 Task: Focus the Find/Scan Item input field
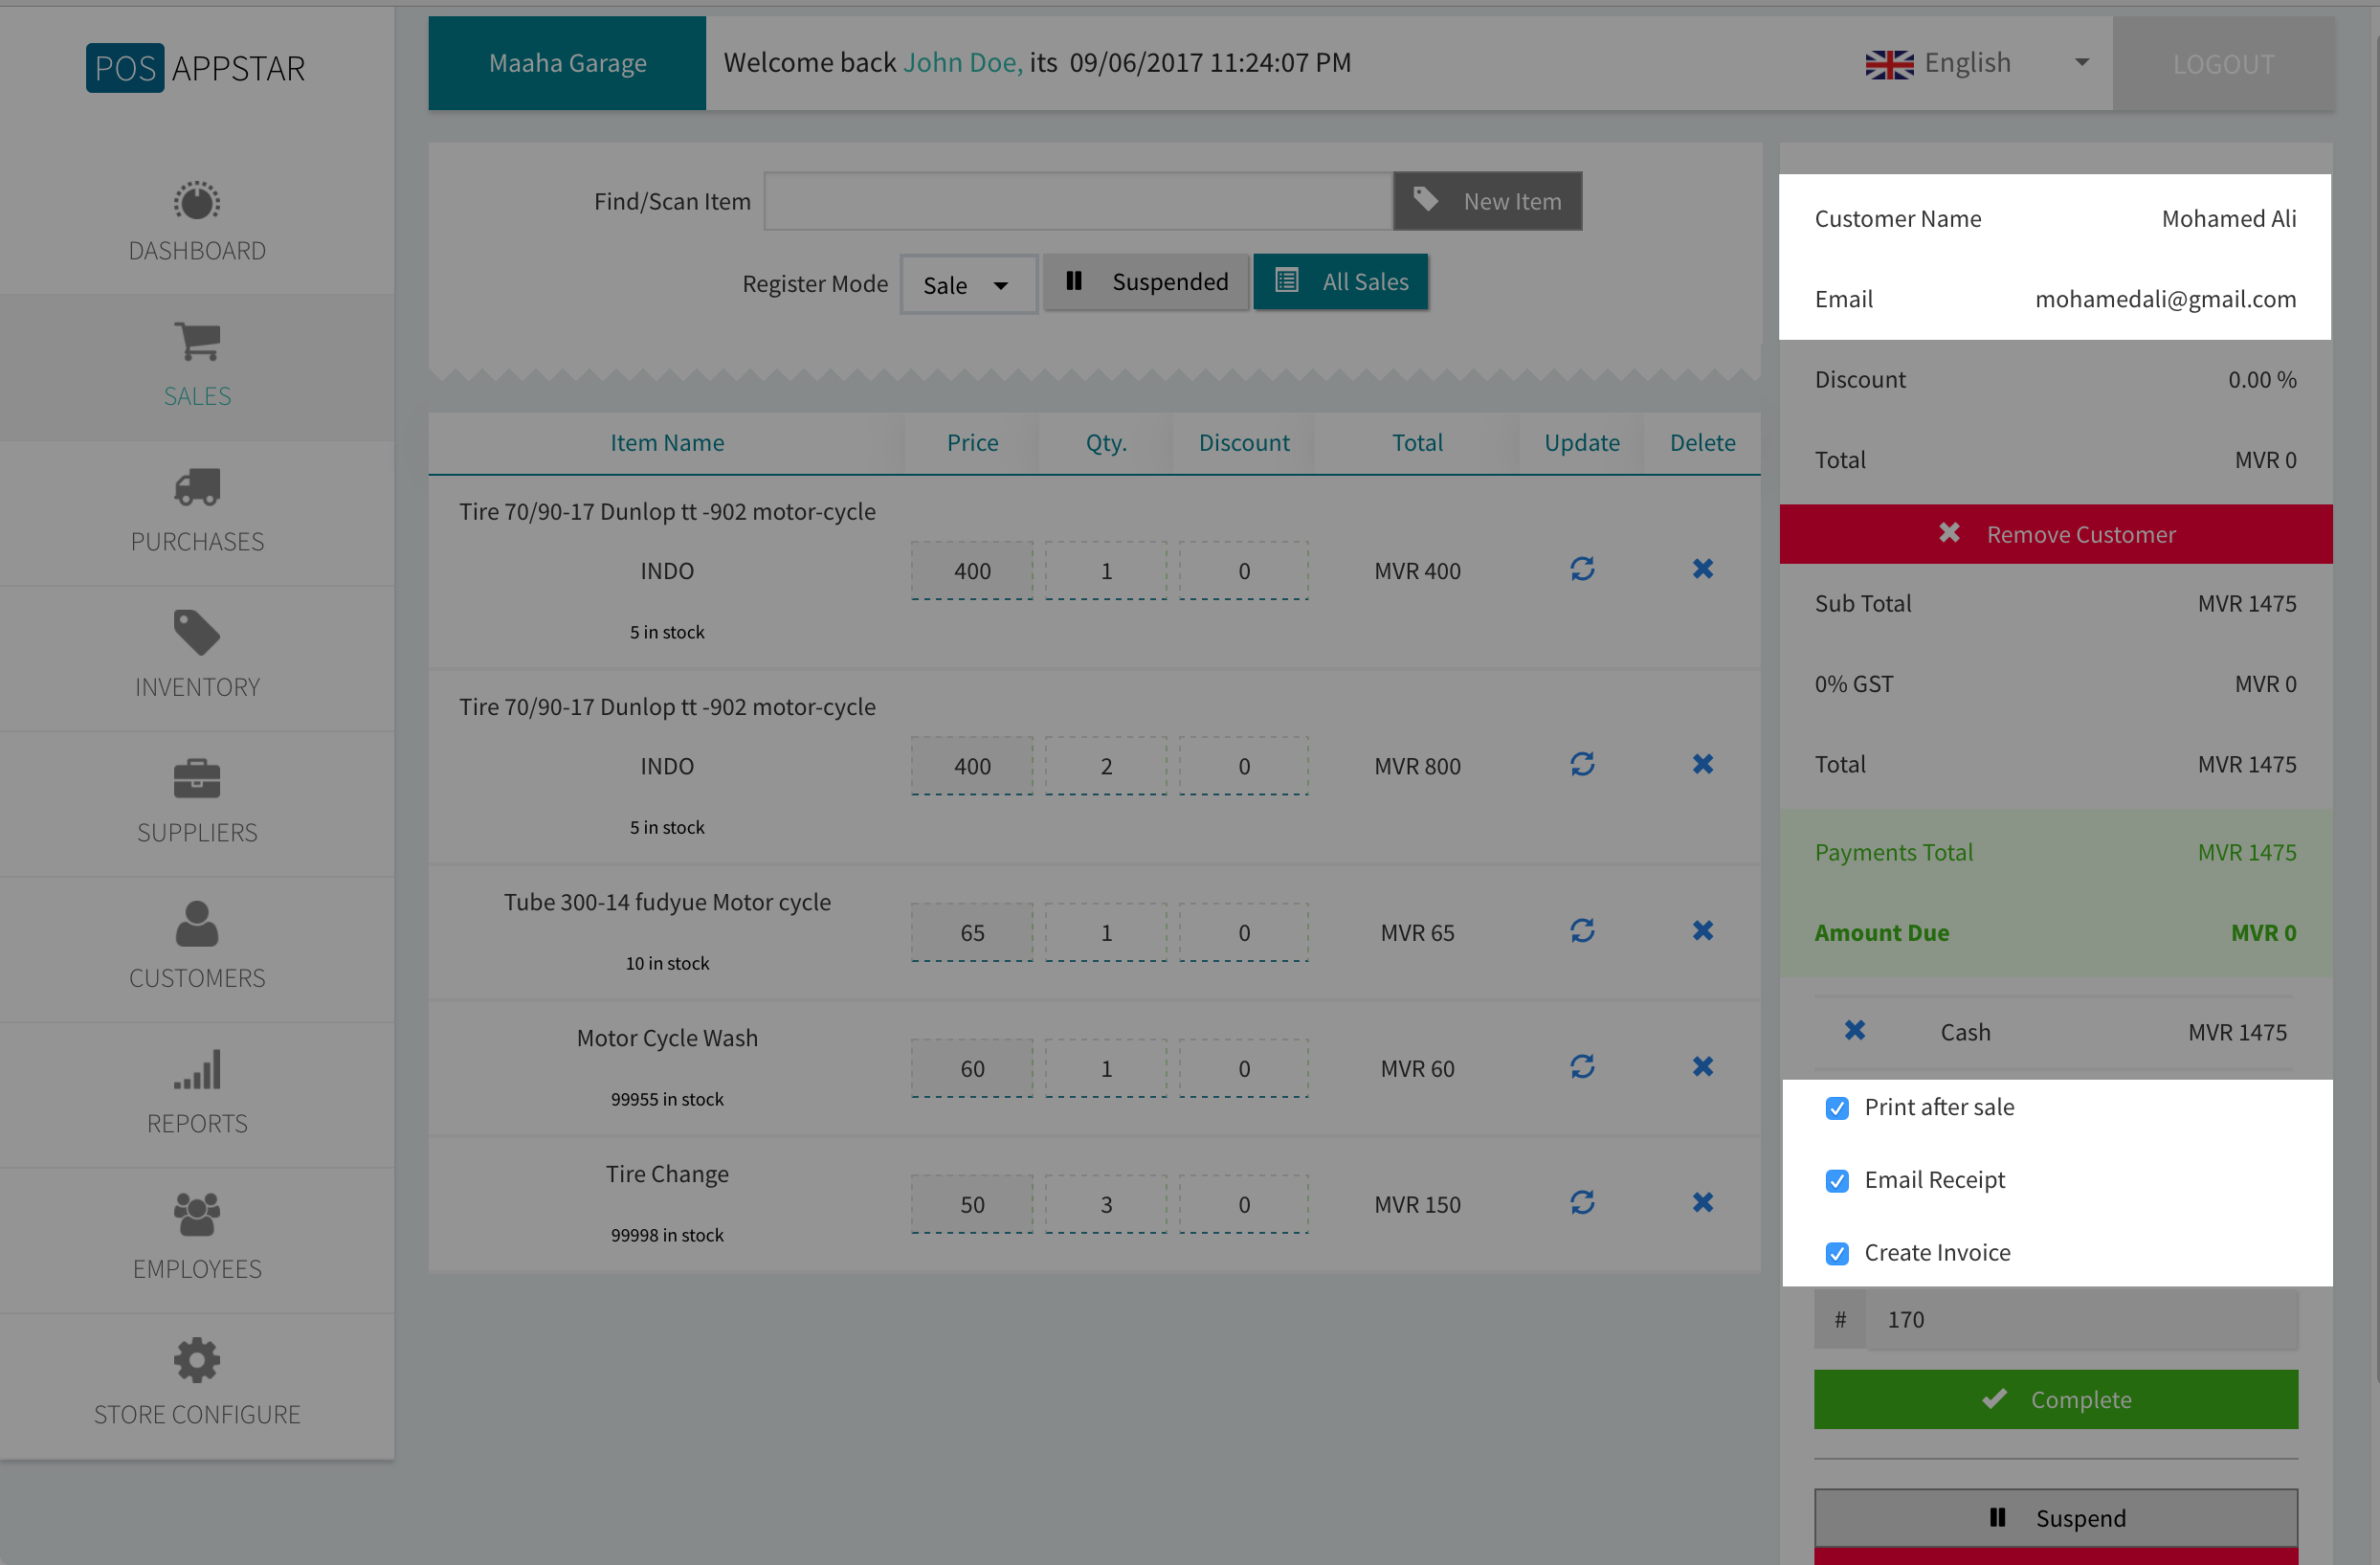[1077, 201]
